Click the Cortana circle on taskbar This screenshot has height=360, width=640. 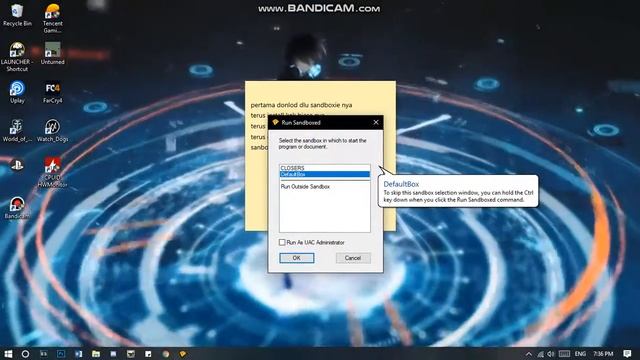point(25,353)
